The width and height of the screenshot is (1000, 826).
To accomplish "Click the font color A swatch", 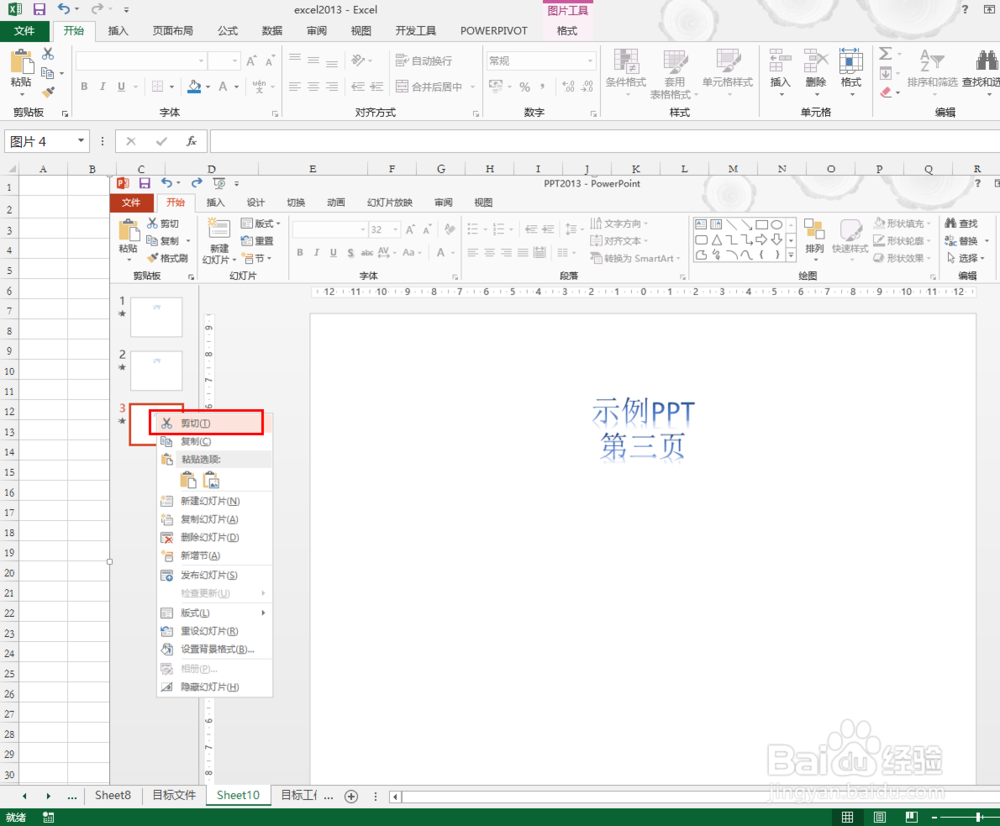I will point(223,86).
